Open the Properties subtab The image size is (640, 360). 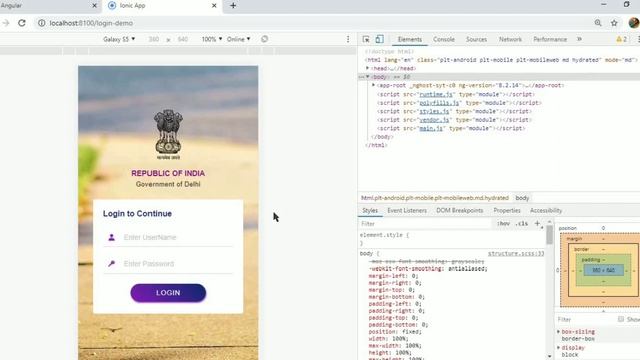click(507, 211)
